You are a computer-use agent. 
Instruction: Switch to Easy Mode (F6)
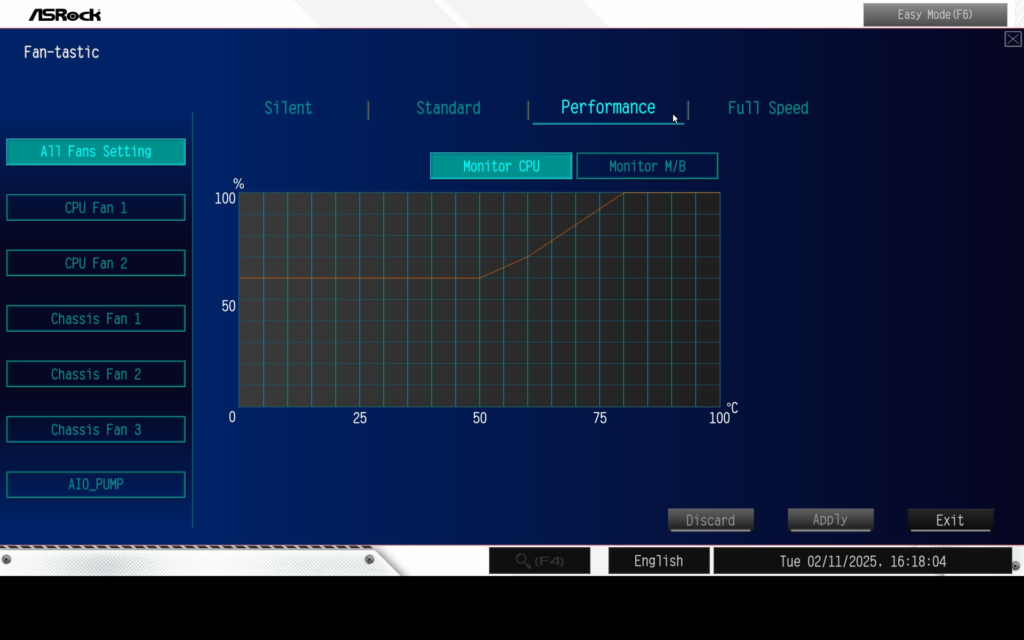[x=935, y=14]
